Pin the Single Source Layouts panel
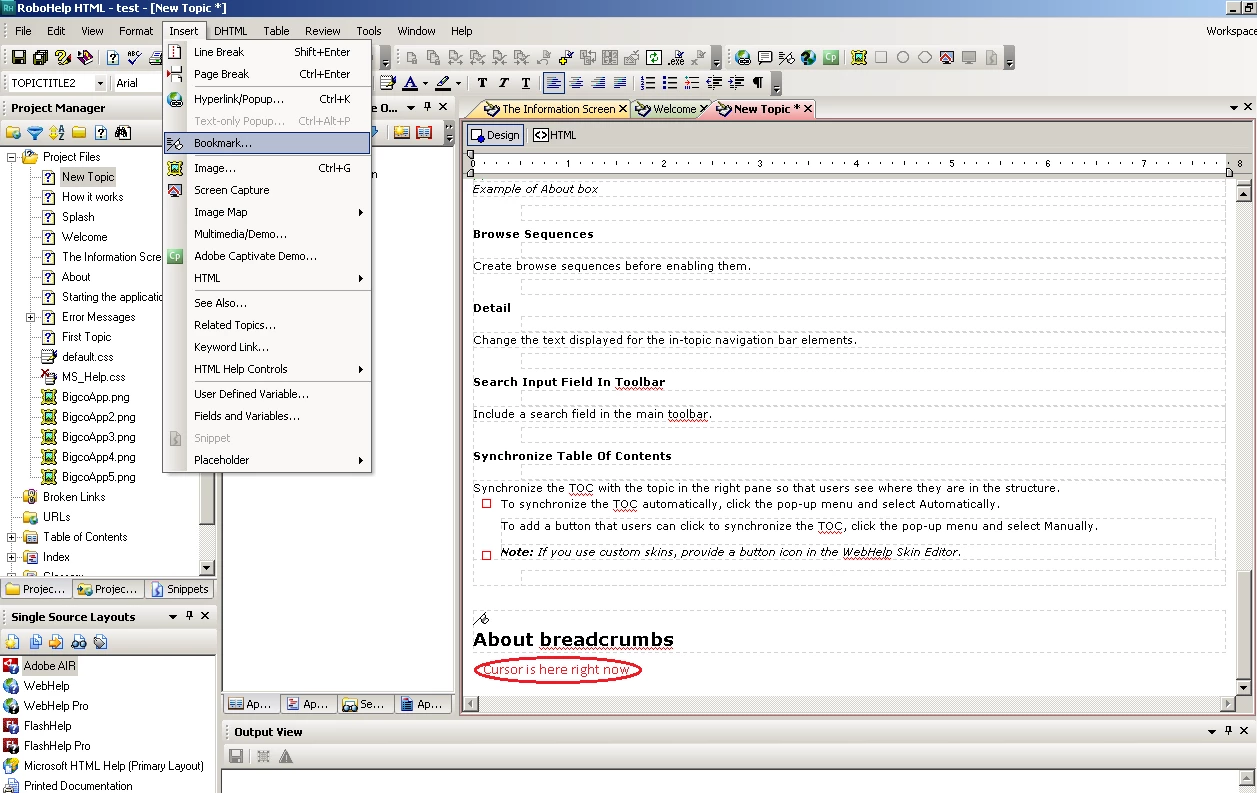Viewport: 1257px width, 793px height. [191, 617]
